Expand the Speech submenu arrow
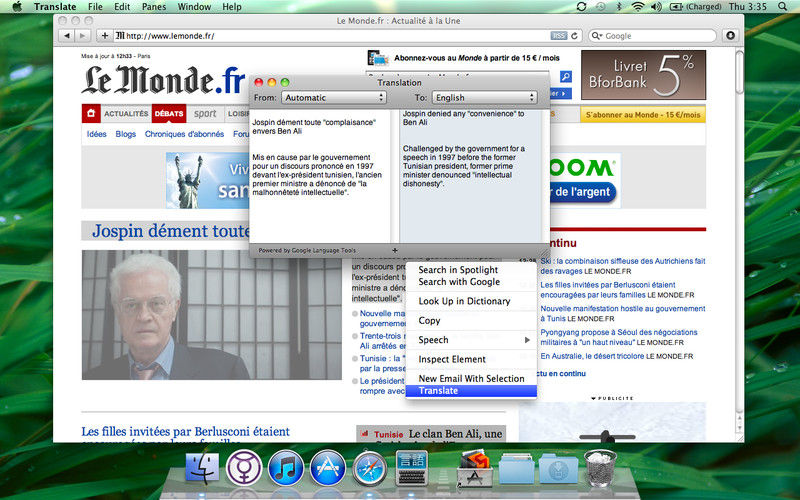The height and width of the screenshot is (500, 800). 527,340
